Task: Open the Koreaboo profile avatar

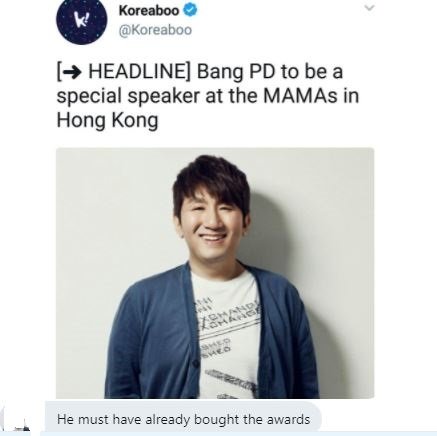Action: click(x=82, y=19)
